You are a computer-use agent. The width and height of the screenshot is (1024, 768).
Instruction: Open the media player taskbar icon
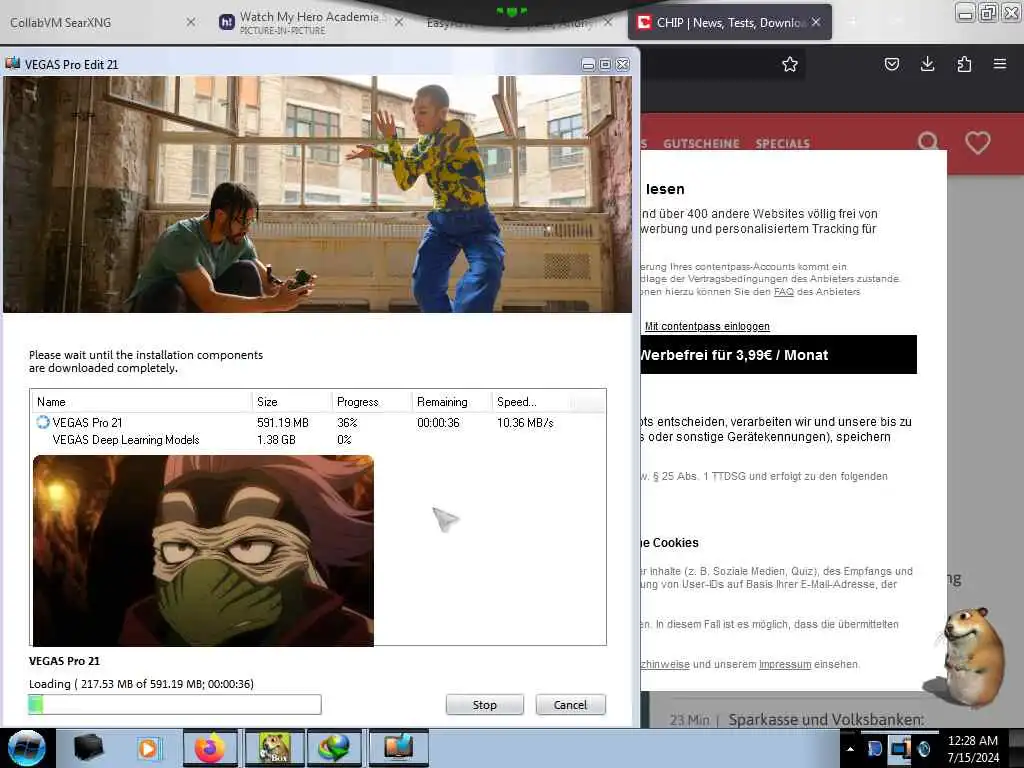[x=149, y=748]
